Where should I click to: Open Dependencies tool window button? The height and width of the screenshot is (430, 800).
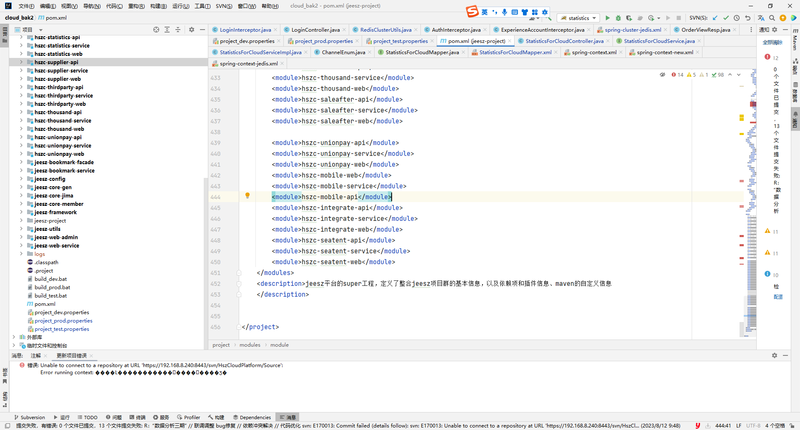click(252, 417)
